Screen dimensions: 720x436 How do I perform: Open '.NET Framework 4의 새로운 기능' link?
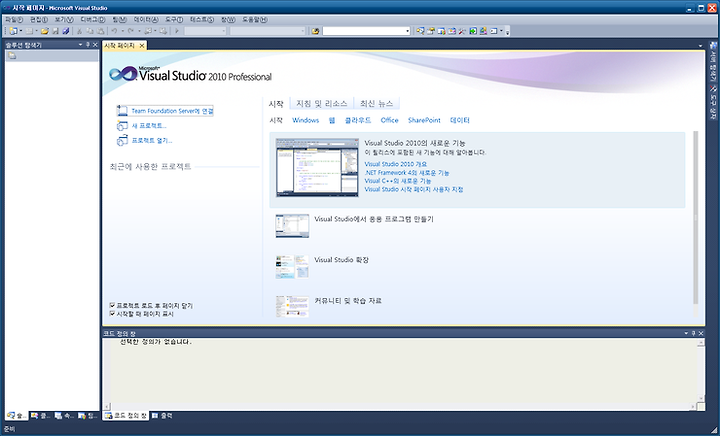[407, 173]
